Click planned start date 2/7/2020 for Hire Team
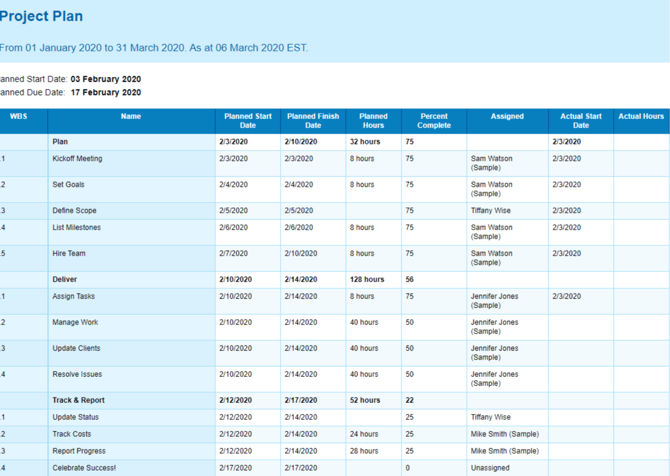Viewport: 670px width, 476px height. pos(233,253)
